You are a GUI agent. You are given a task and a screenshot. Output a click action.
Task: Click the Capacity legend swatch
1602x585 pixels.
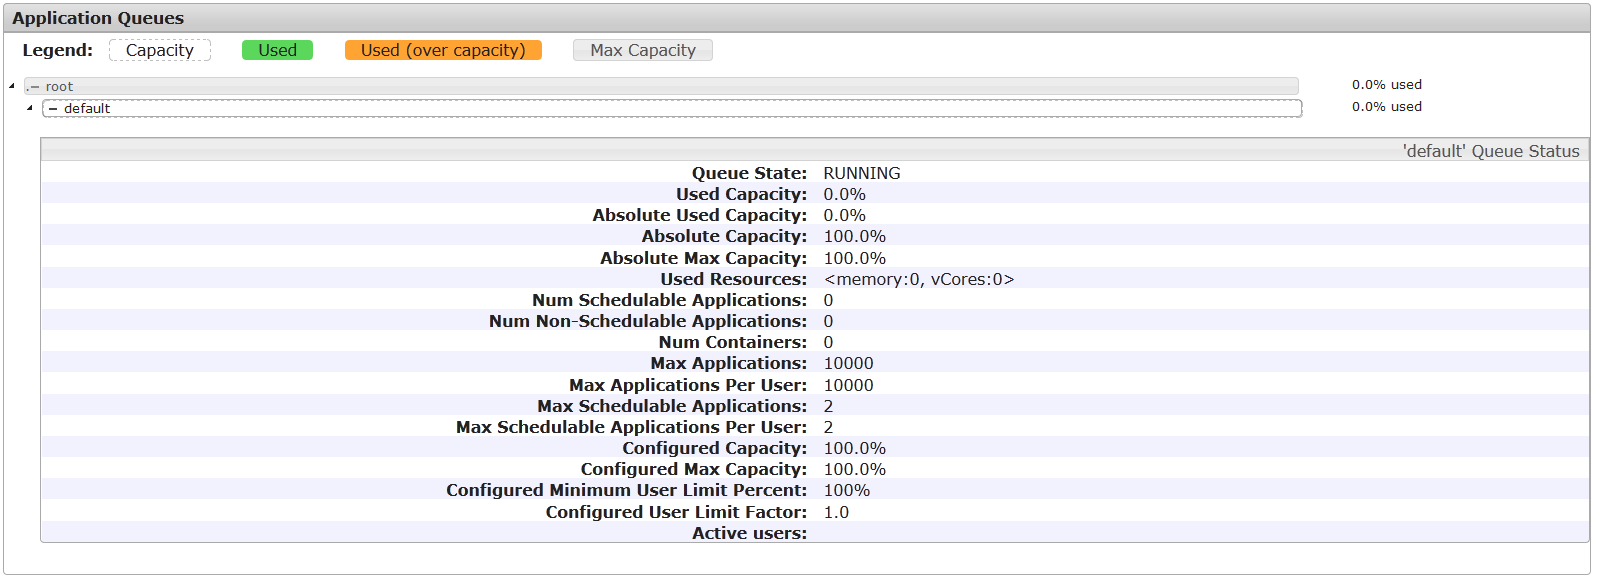[x=160, y=50]
